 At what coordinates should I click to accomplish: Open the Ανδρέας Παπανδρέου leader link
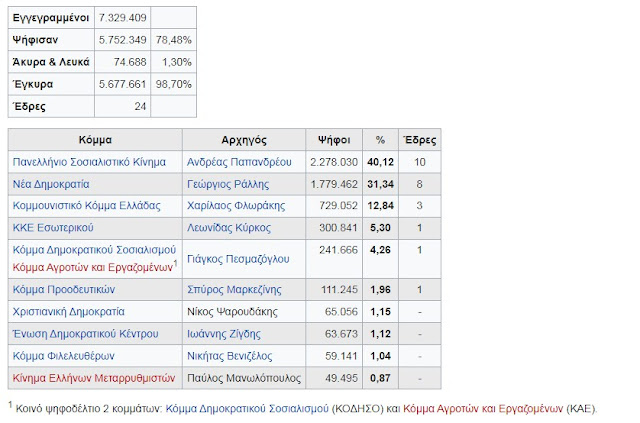239,162
